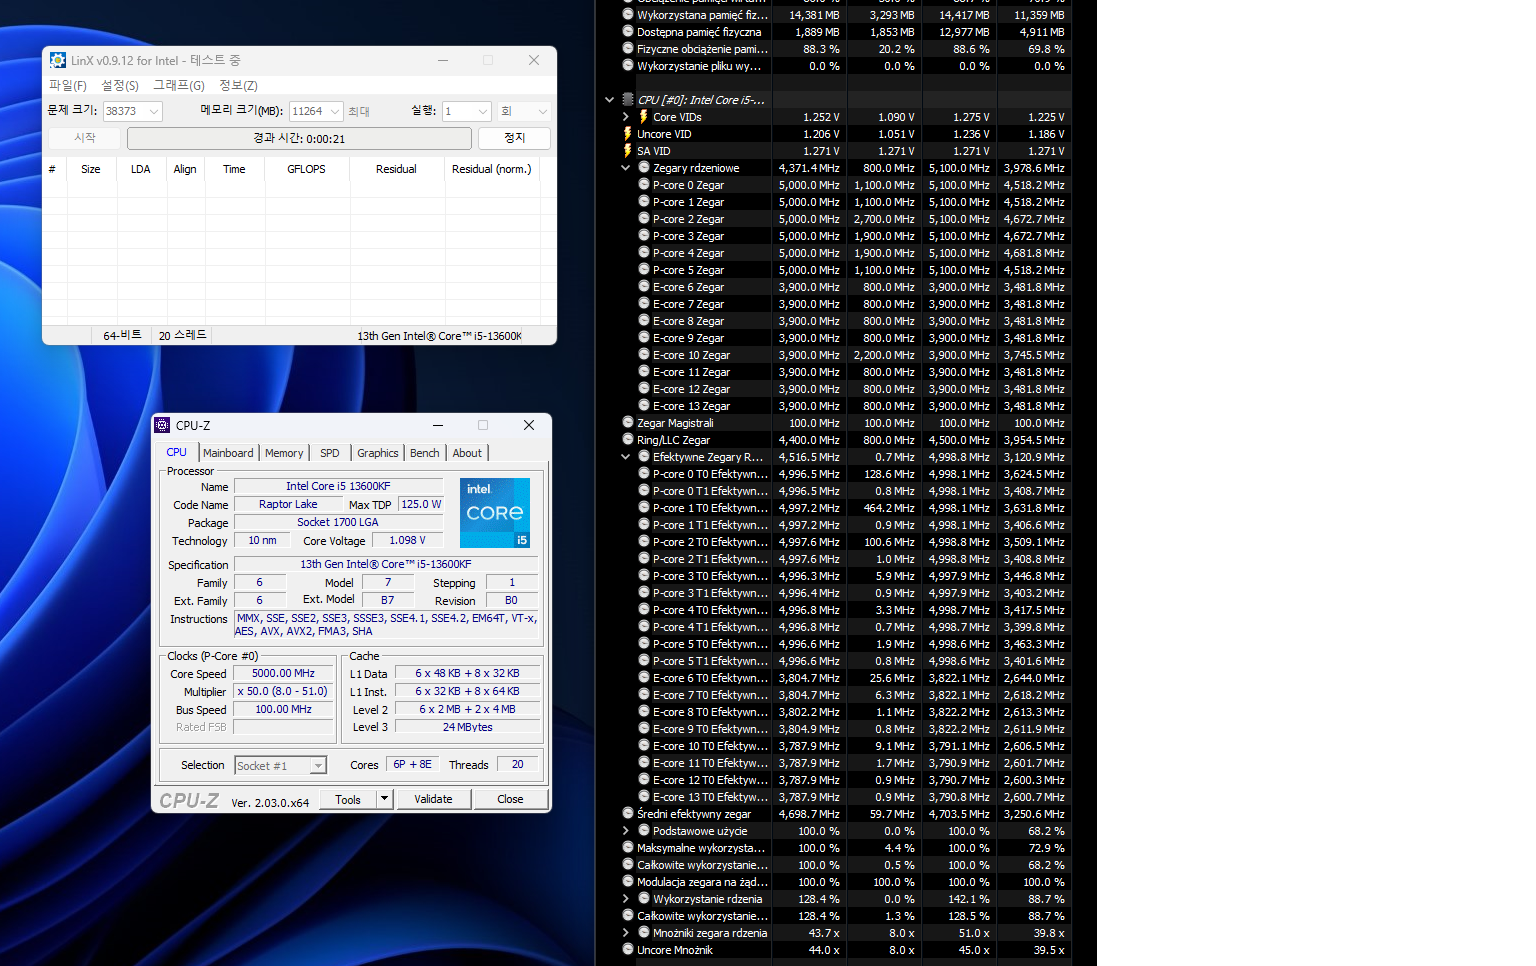
Task: Expand the Mnożniki zegara rdzenia node
Action: point(626,933)
